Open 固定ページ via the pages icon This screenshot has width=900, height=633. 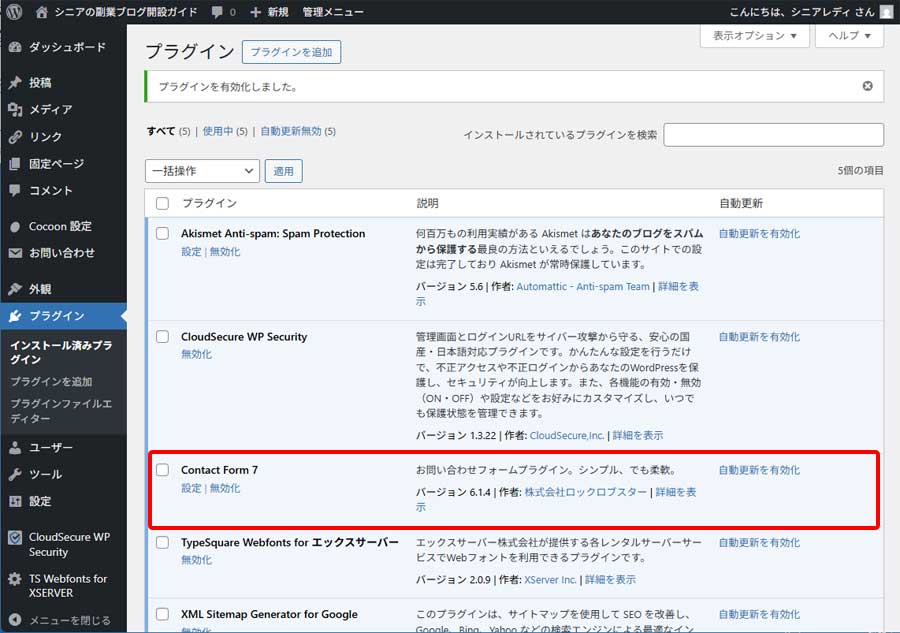click(x=14, y=163)
